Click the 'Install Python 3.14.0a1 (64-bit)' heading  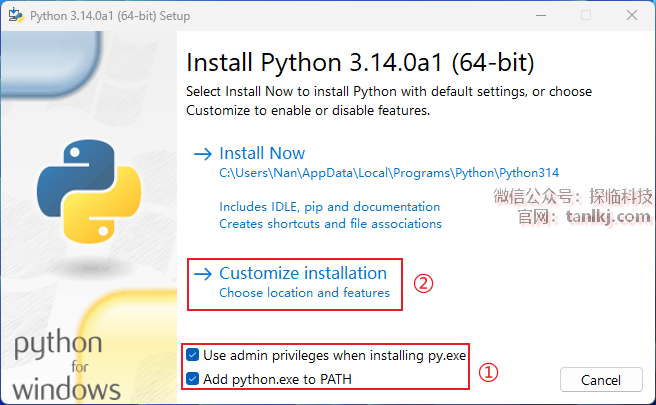click(x=360, y=62)
